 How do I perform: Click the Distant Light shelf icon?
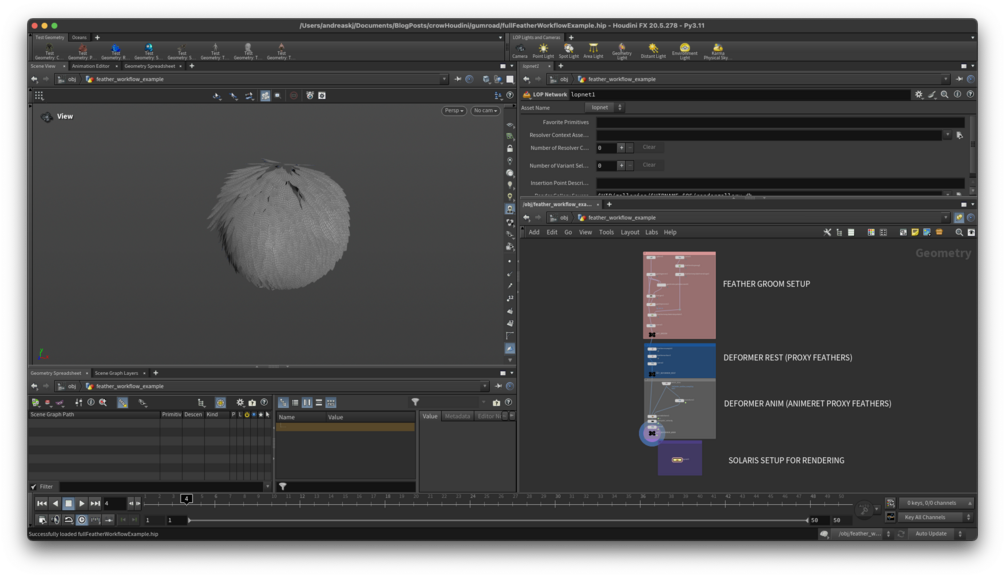coord(653,50)
